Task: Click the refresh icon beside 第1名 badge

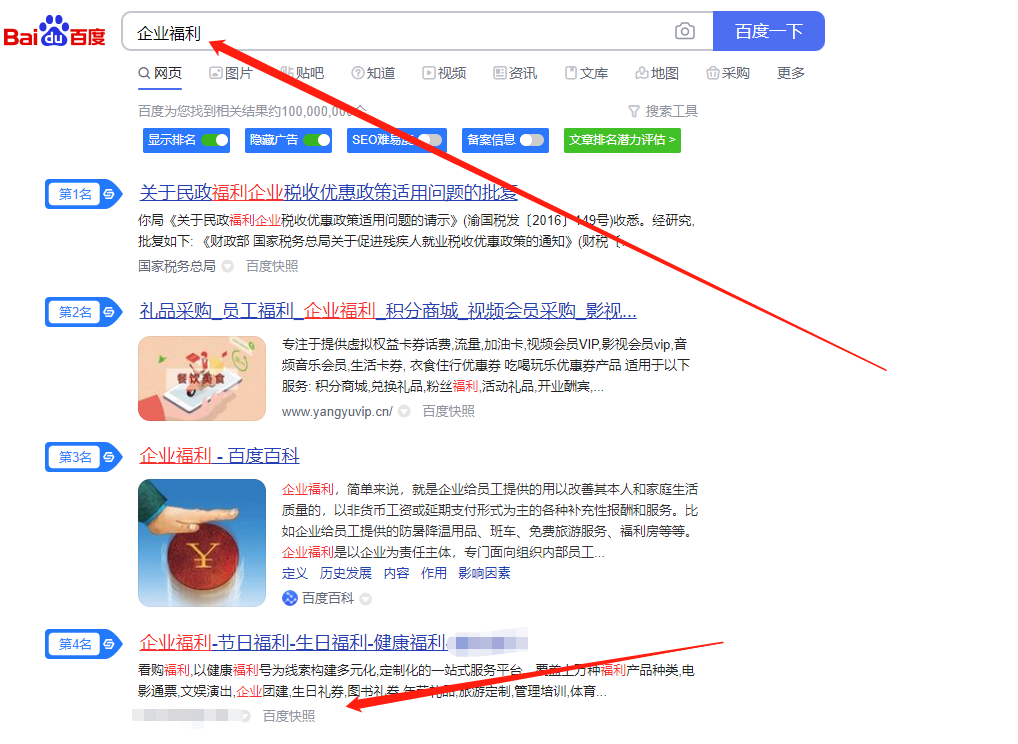Action: (109, 194)
